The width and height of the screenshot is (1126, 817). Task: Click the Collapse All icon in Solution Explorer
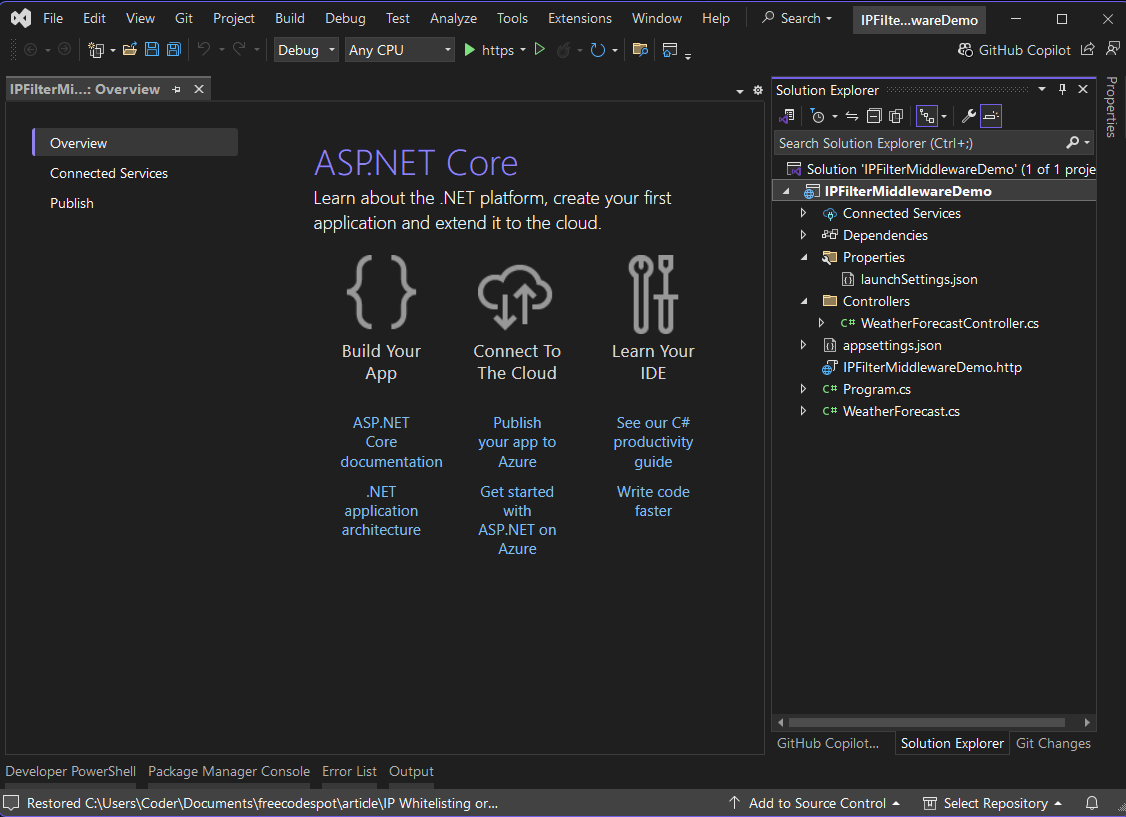click(x=873, y=116)
